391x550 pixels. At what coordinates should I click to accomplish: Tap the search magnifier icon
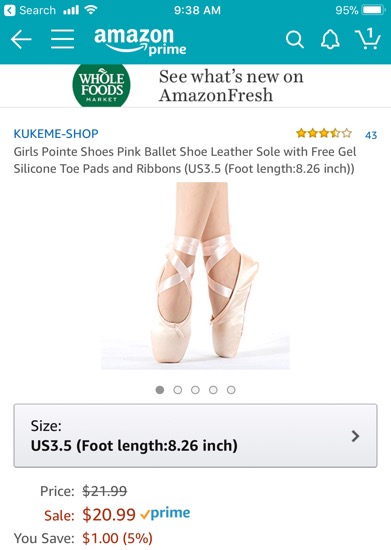tap(295, 39)
